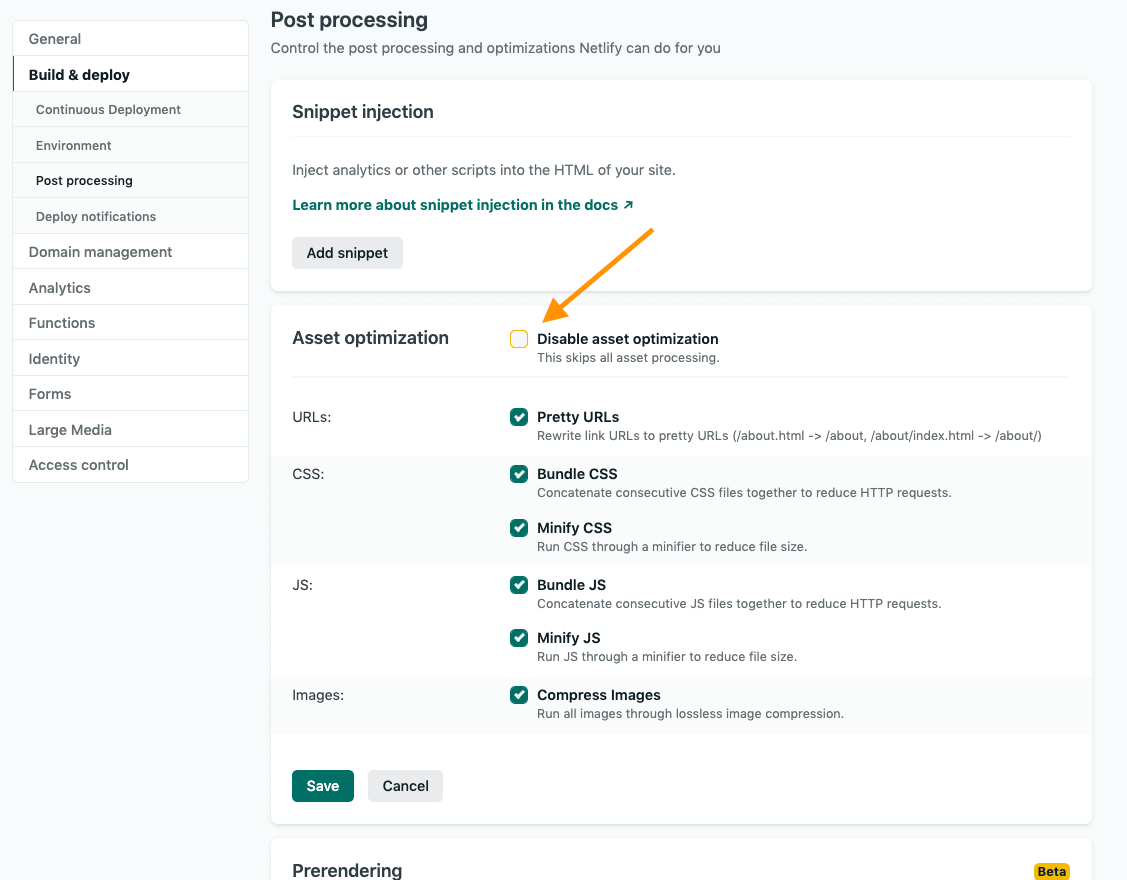
Task: Click the Add snippet button
Action: click(347, 253)
